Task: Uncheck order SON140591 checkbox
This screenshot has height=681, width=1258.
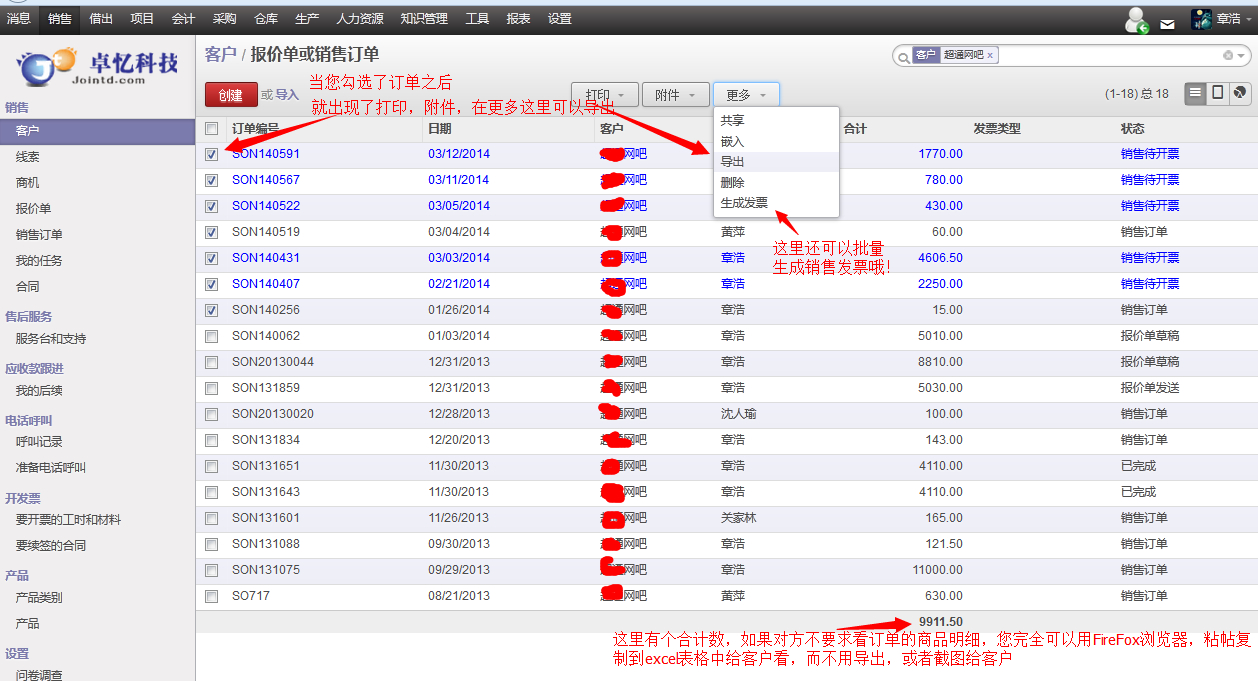Action: pos(211,155)
